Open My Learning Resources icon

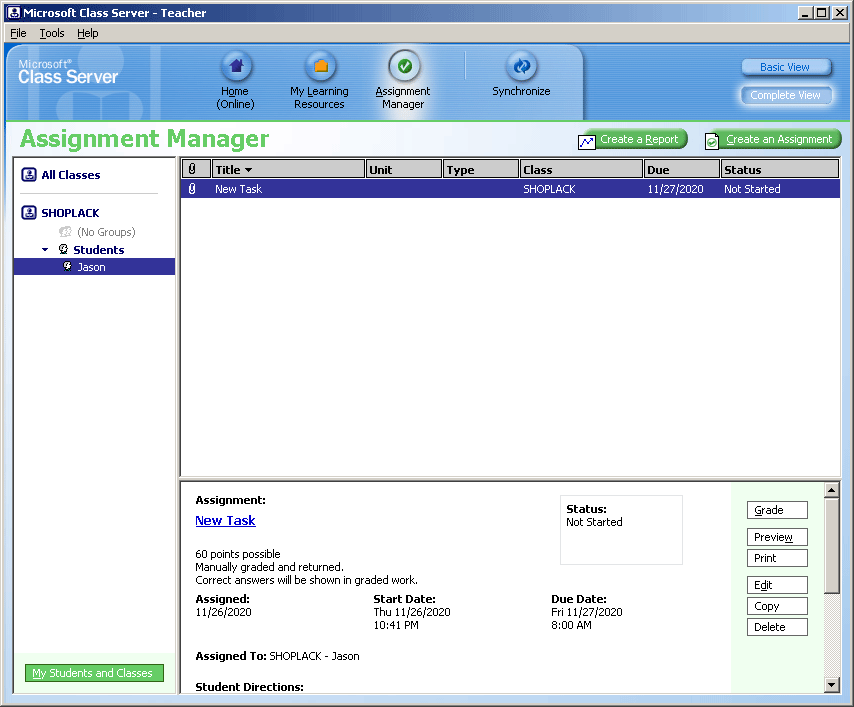tap(320, 66)
